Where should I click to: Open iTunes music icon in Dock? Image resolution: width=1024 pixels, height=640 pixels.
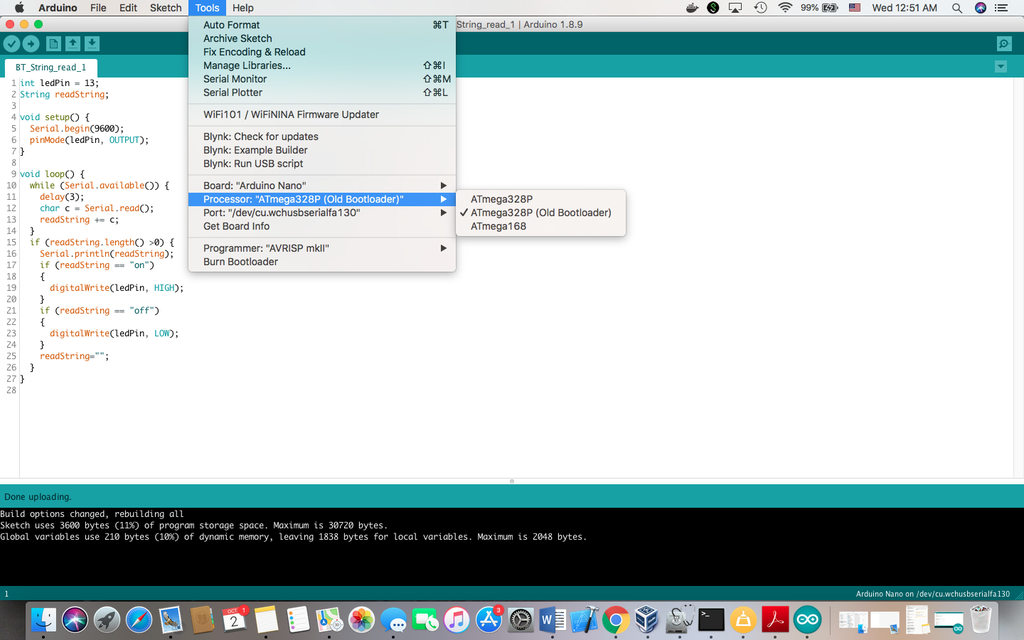point(456,619)
